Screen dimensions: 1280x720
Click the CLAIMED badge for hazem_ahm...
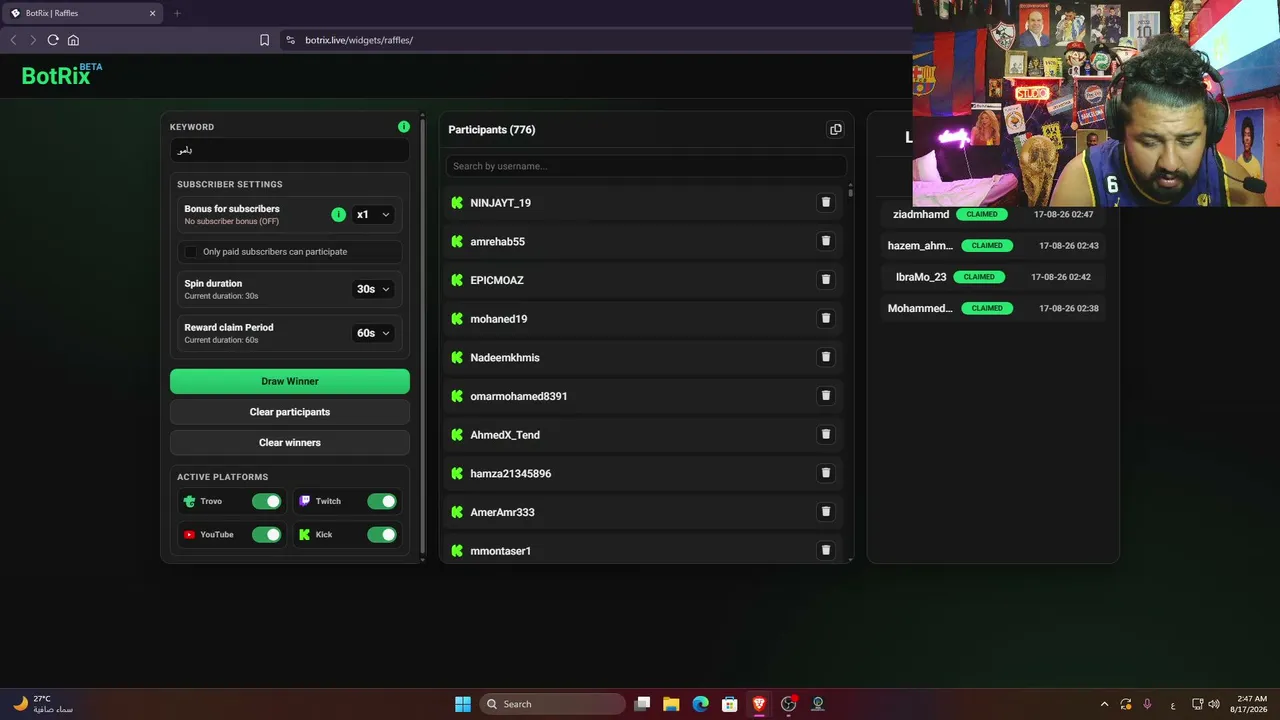987,245
